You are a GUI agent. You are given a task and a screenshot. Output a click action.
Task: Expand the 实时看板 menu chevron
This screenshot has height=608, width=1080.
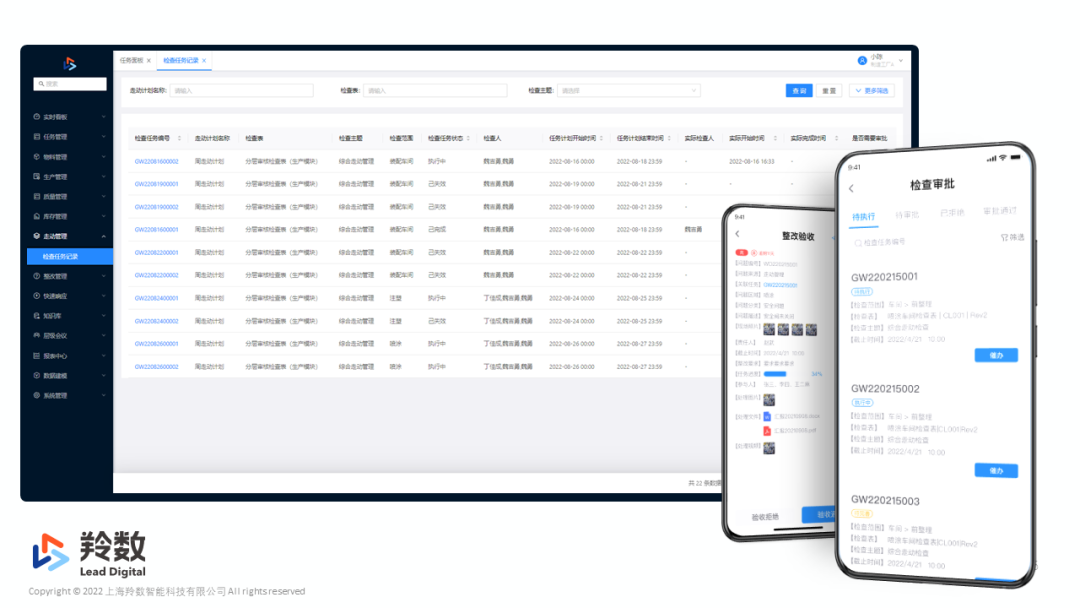pyautogui.click(x=103, y=116)
